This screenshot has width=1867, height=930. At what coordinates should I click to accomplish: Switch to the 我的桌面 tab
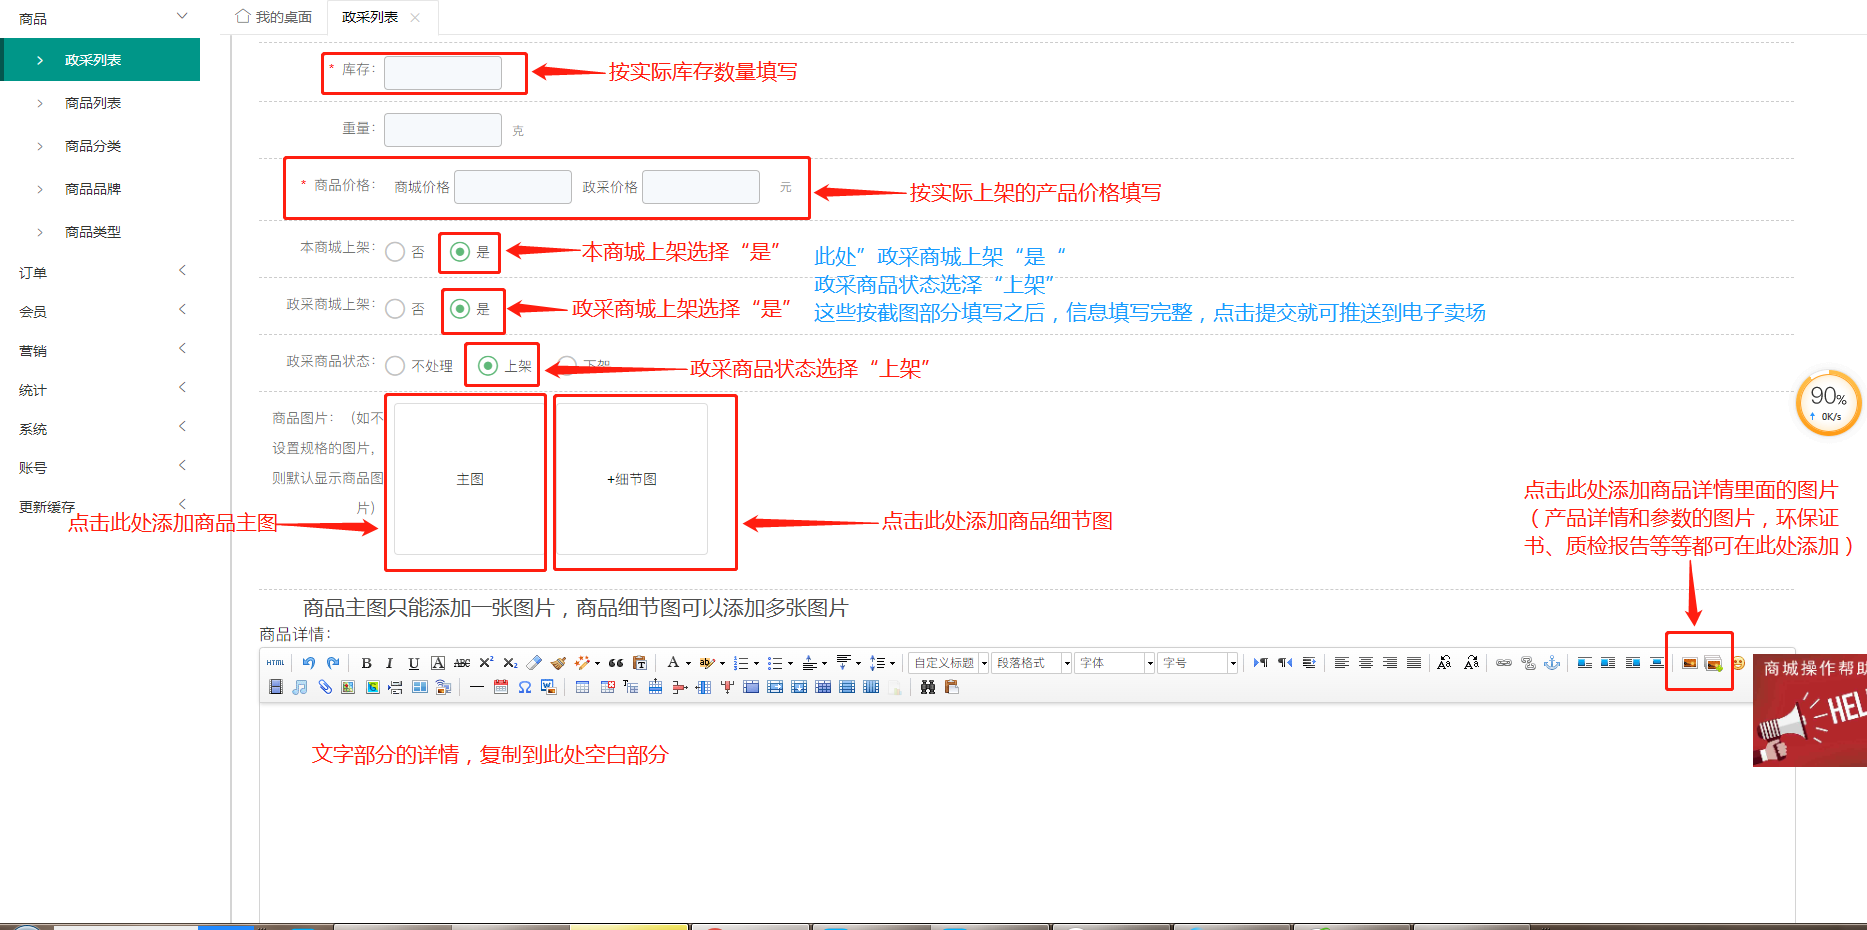click(274, 17)
